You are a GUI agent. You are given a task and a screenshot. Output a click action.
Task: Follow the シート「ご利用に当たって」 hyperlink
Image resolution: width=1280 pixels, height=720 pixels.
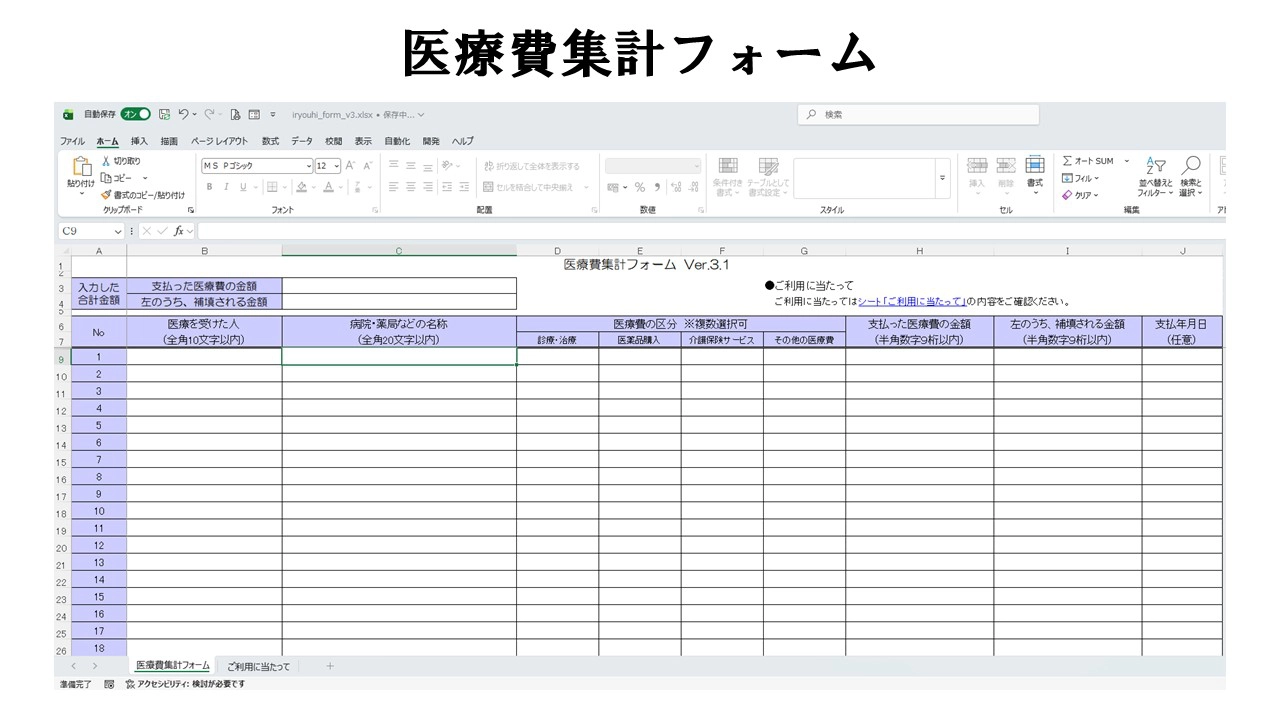coord(911,301)
